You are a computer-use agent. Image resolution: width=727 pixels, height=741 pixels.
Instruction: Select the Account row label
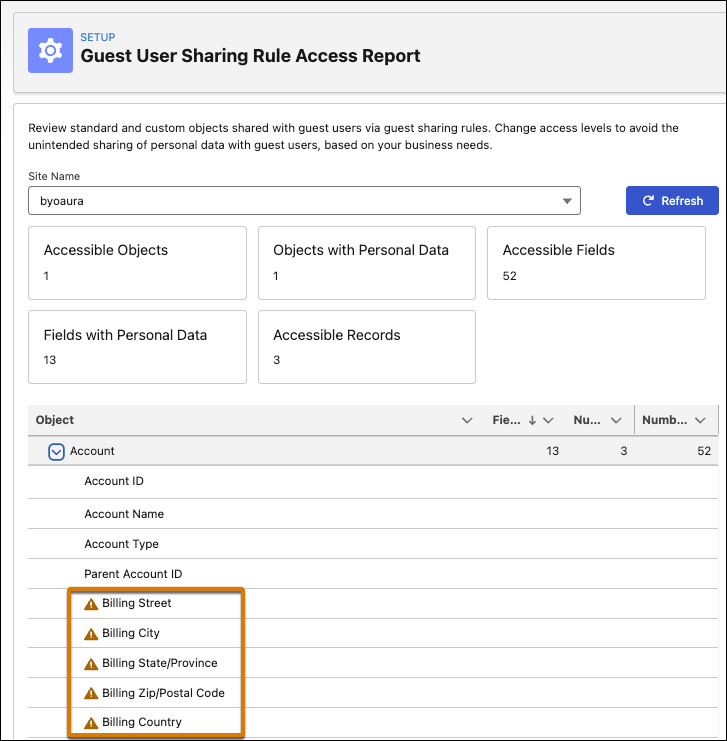[x=92, y=451]
